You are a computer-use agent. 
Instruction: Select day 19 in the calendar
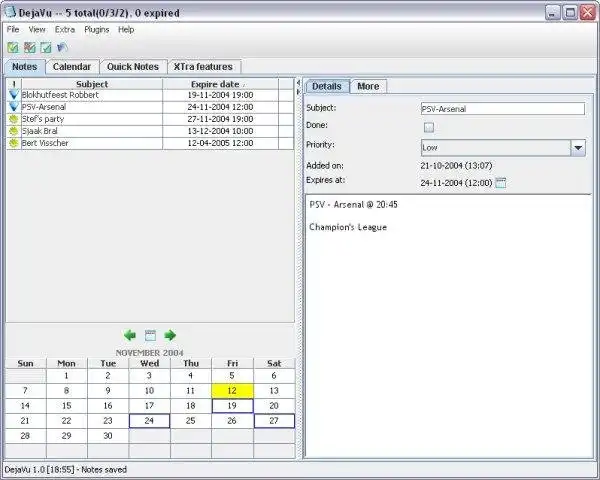pyautogui.click(x=232, y=406)
